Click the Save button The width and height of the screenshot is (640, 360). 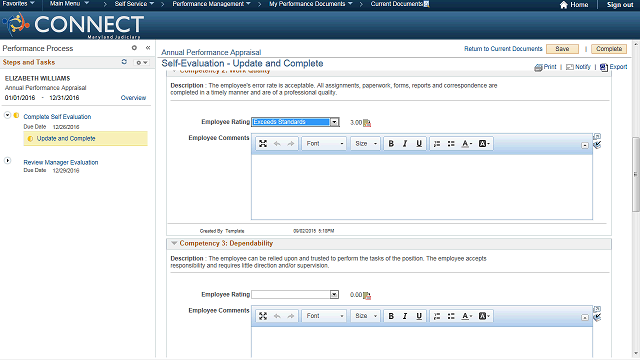coord(562,49)
